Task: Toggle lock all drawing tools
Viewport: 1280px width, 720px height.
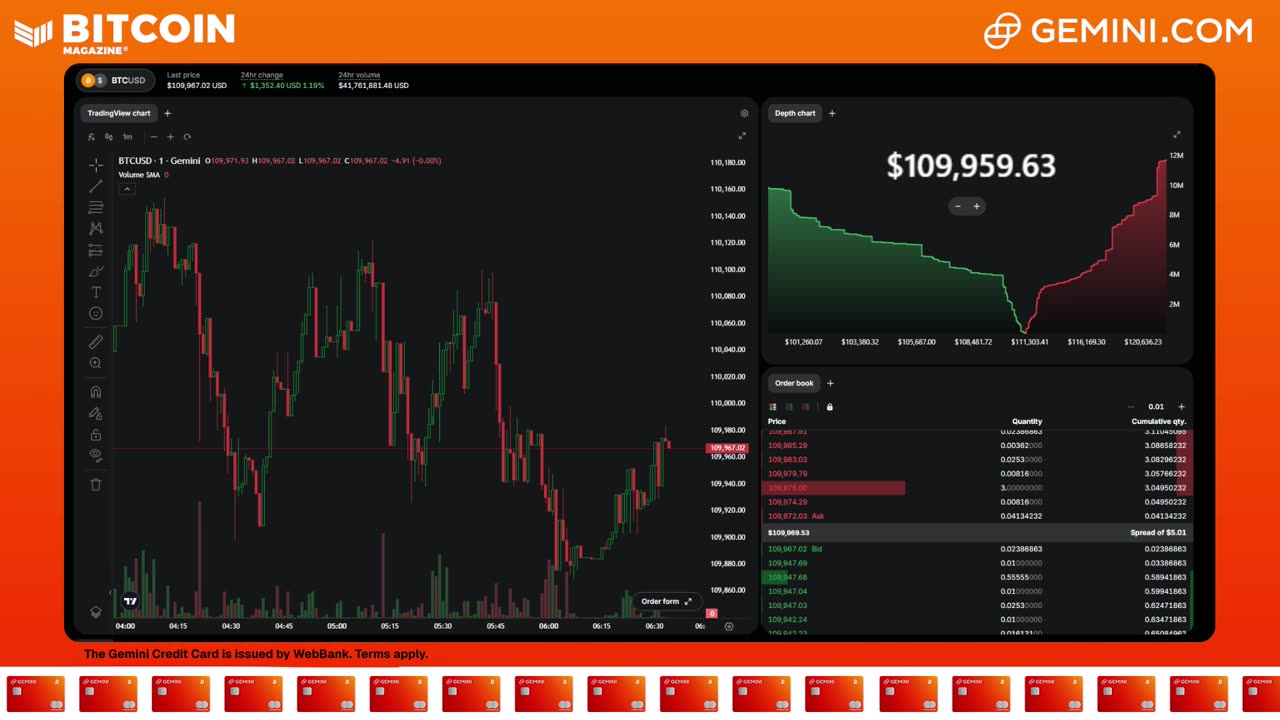Action: click(x=96, y=434)
